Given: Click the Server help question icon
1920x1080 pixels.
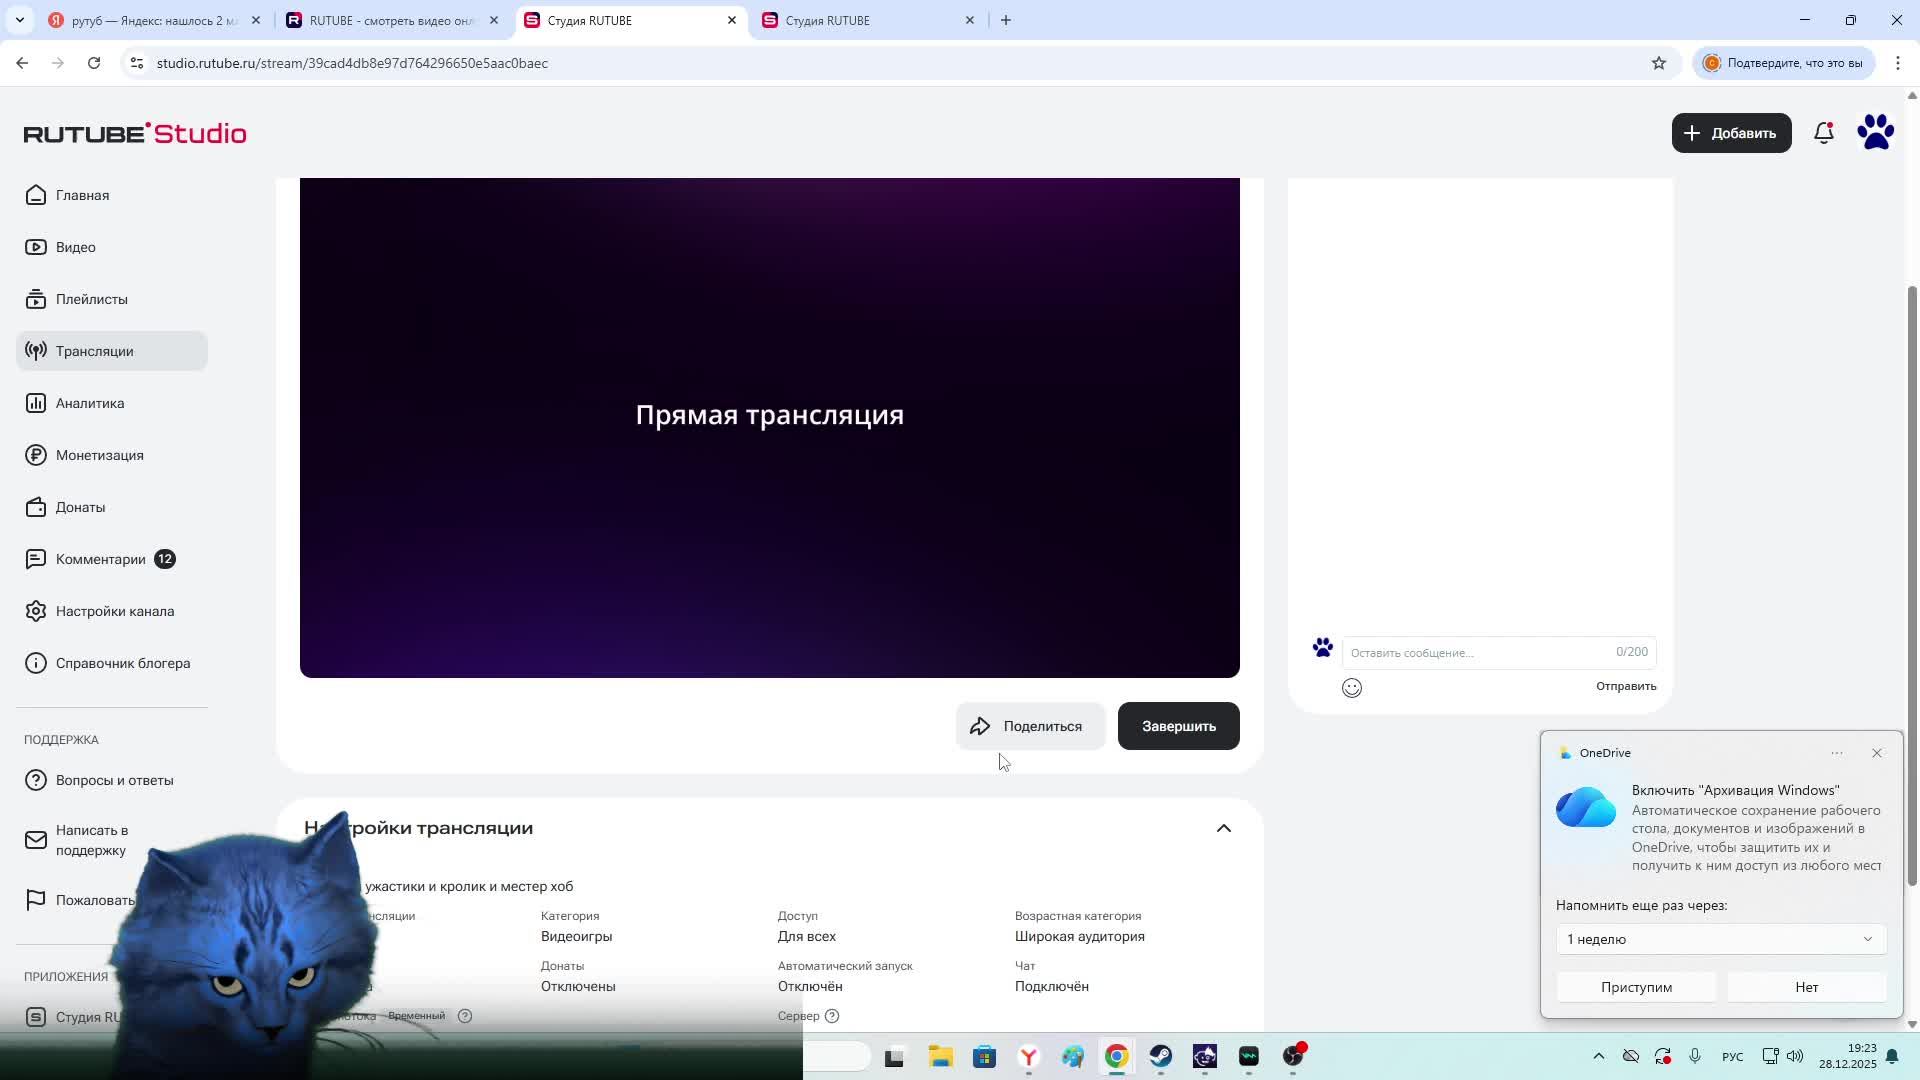Looking at the screenshot, I should click(832, 1016).
